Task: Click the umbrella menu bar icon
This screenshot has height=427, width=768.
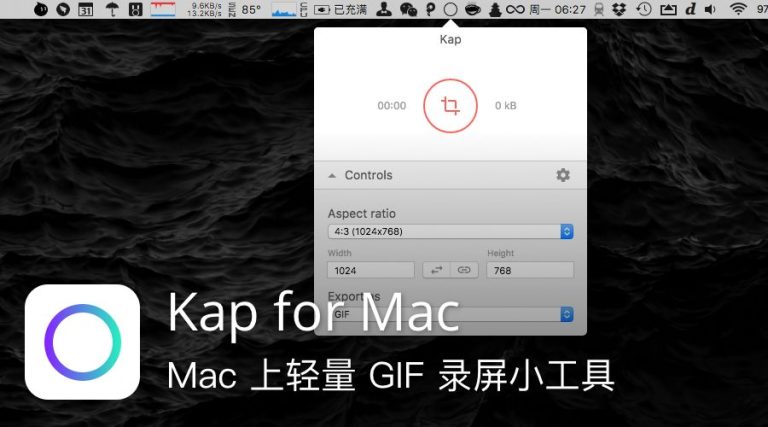Action: point(112,9)
